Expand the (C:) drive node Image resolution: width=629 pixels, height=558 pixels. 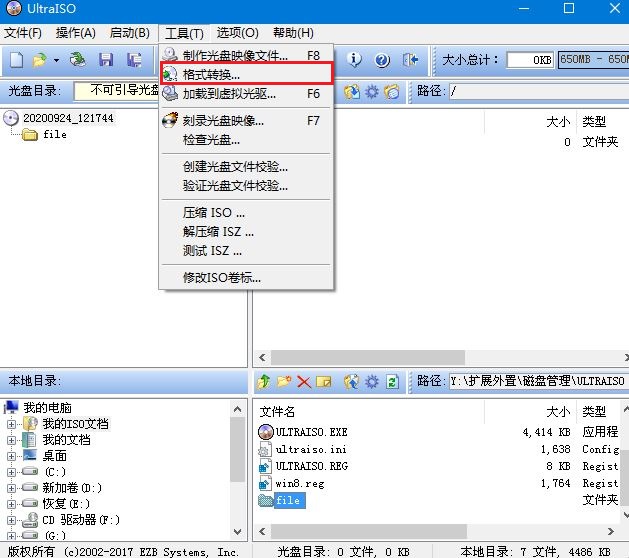(x=11, y=472)
